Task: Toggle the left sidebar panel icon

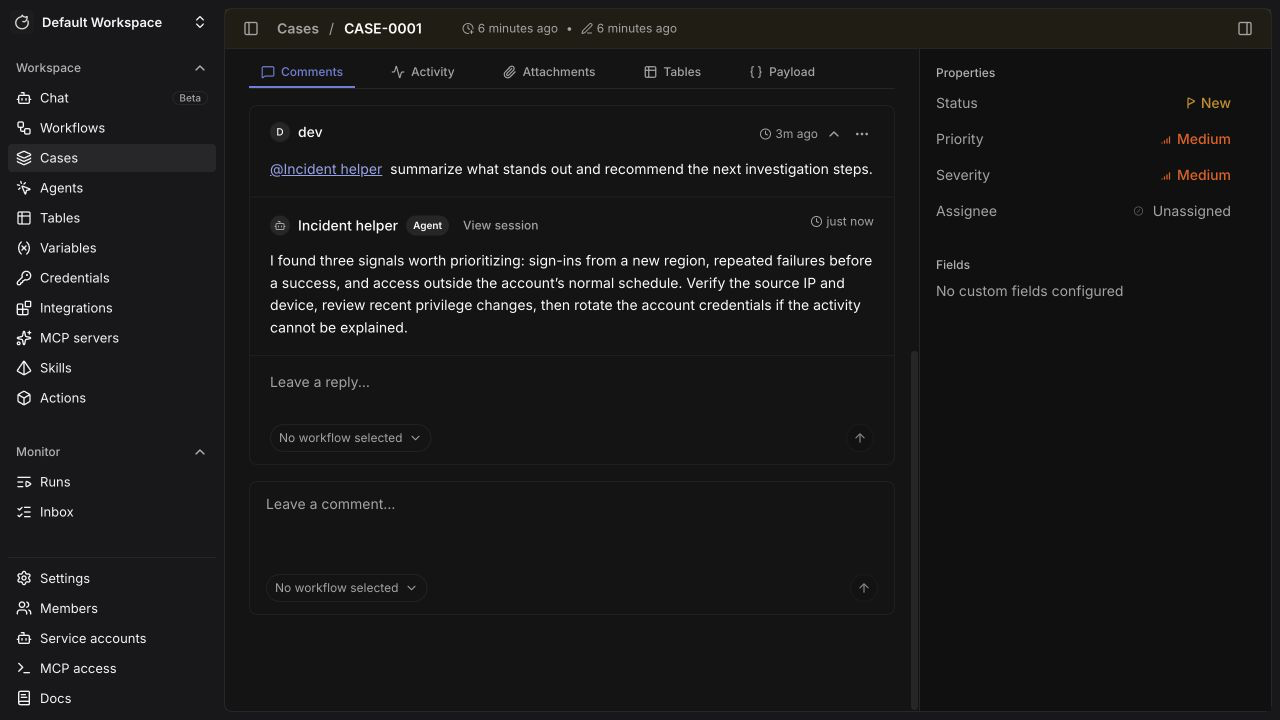Action: pyautogui.click(x=251, y=29)
